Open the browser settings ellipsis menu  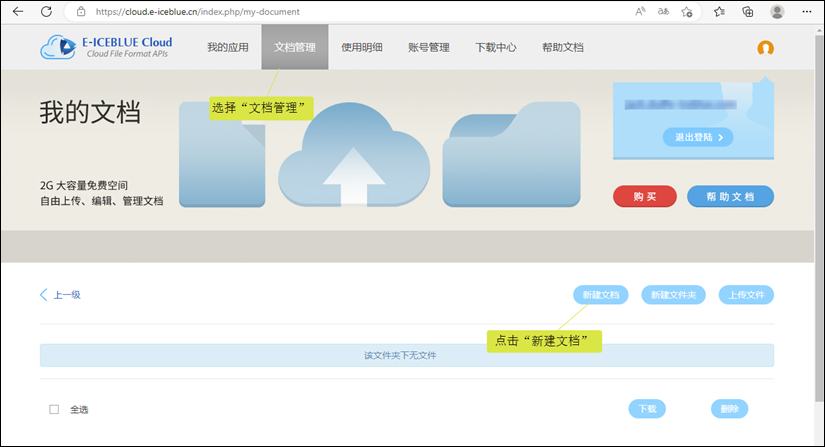tap(807, 11)
